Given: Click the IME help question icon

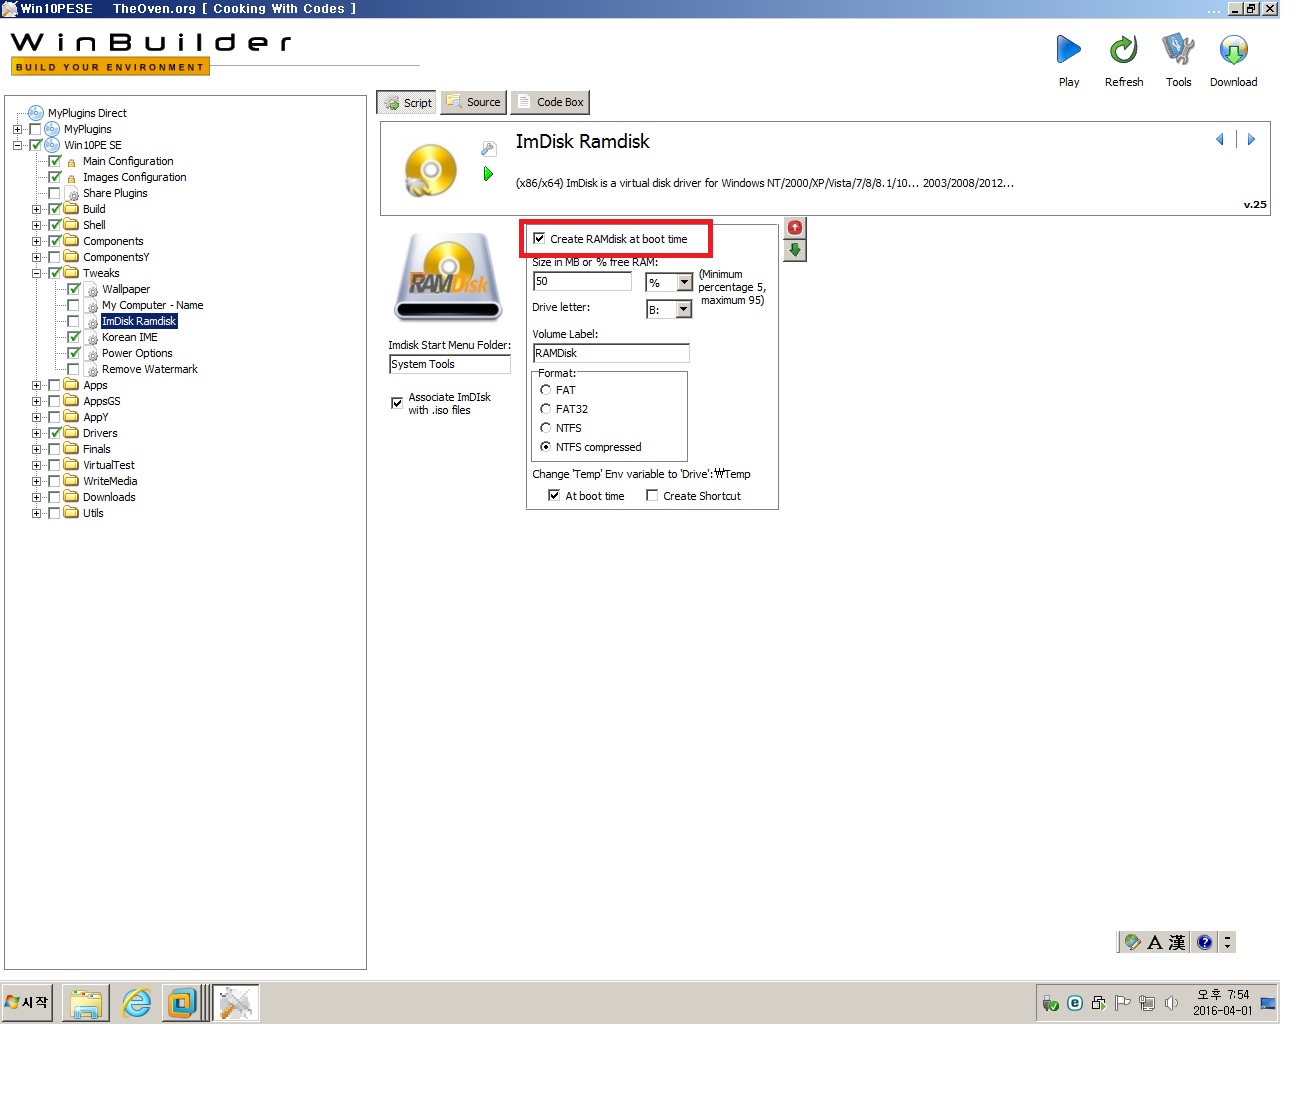Looking at the screenshot, I should (x=1205, y=942).
